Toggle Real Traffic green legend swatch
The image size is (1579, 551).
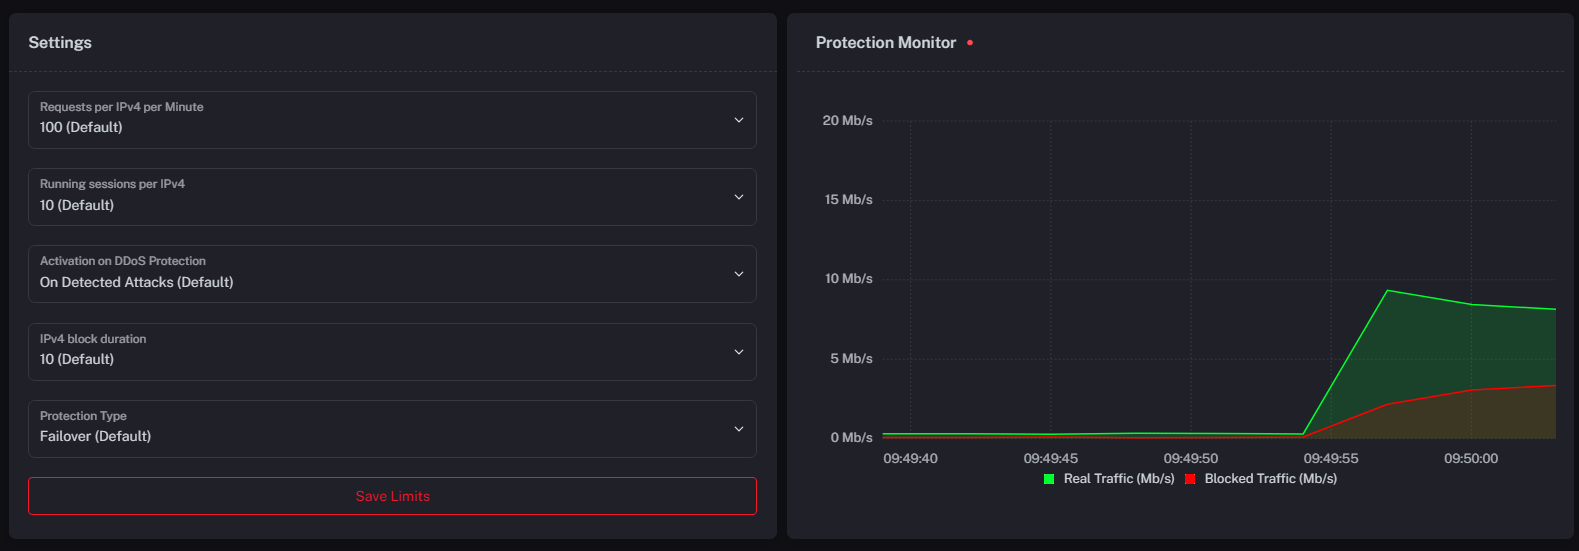1049,479
